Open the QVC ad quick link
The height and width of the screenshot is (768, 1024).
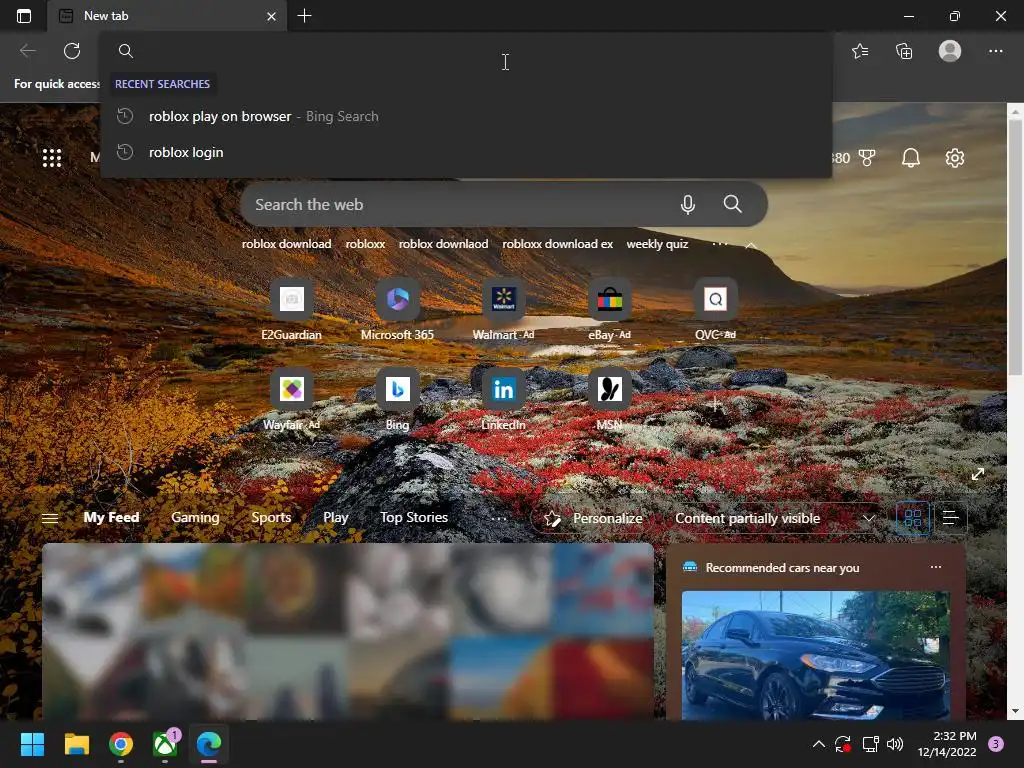click(715, 310)
